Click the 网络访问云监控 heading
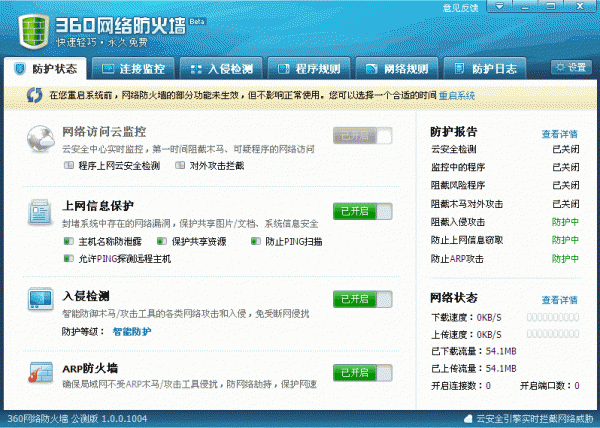 (x=104, y=132)
